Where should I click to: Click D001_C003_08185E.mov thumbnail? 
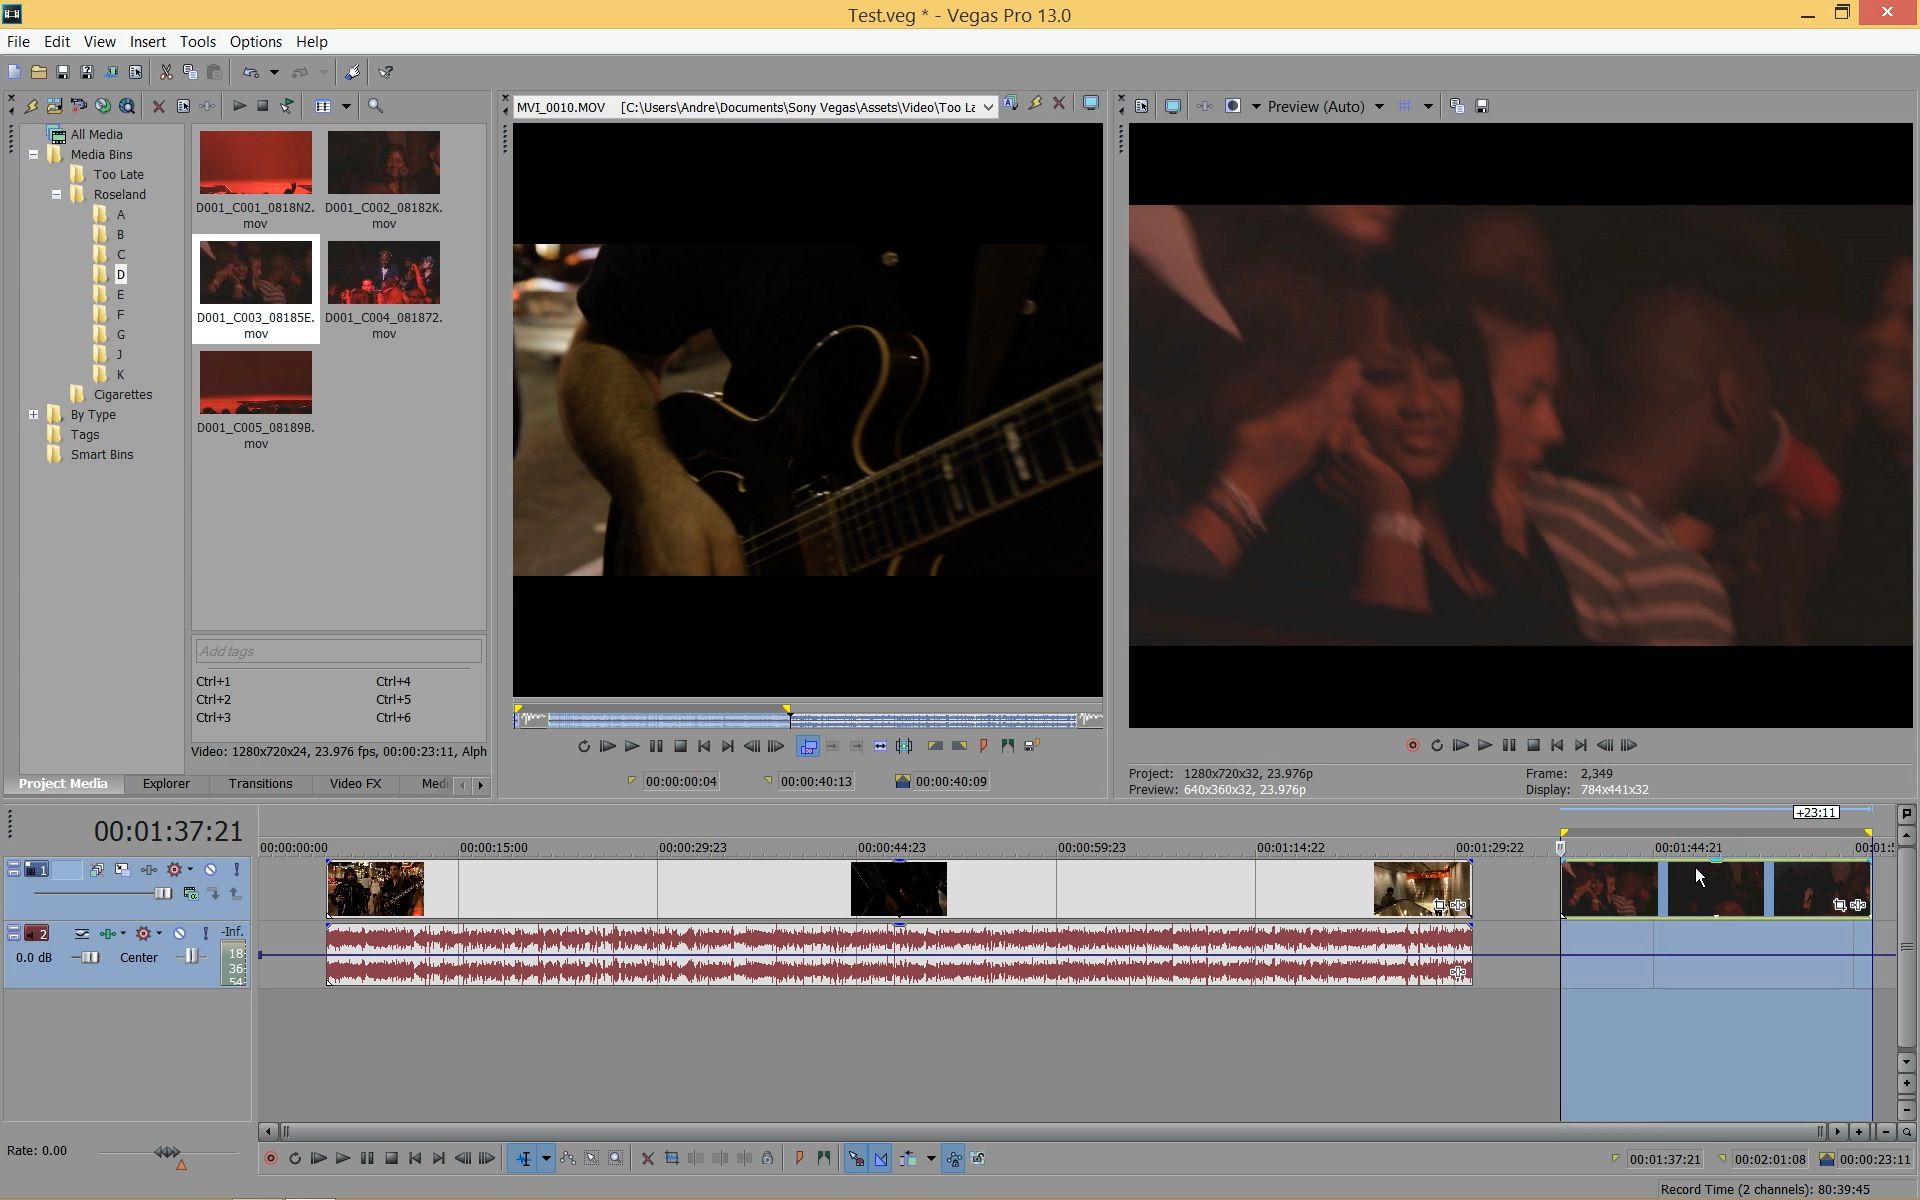pos(254,272)
